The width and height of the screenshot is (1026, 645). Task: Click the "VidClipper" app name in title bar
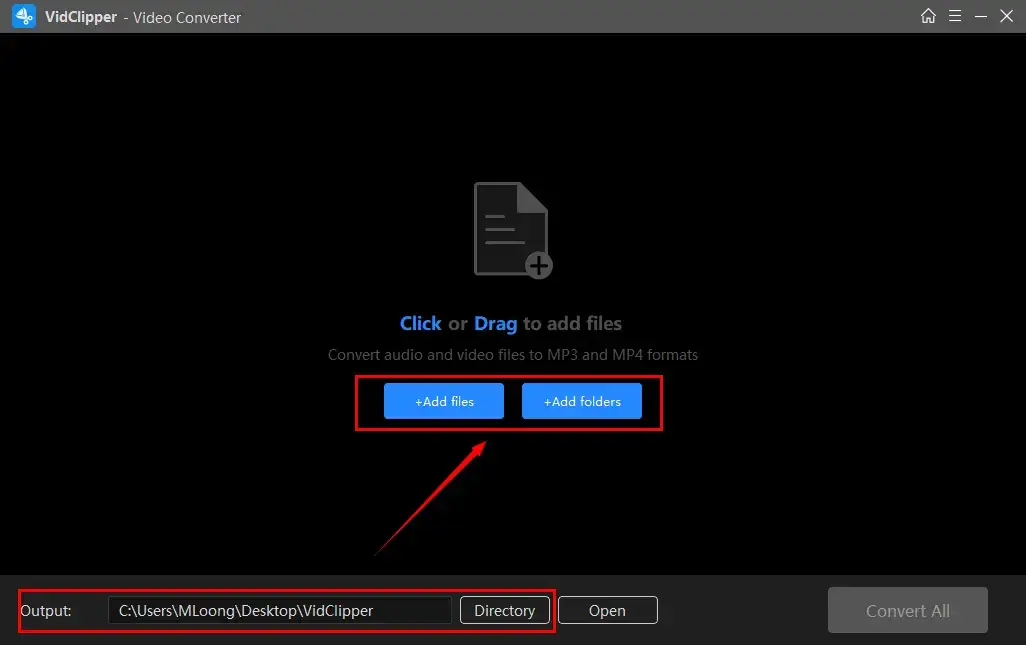(x=79, y=17)
